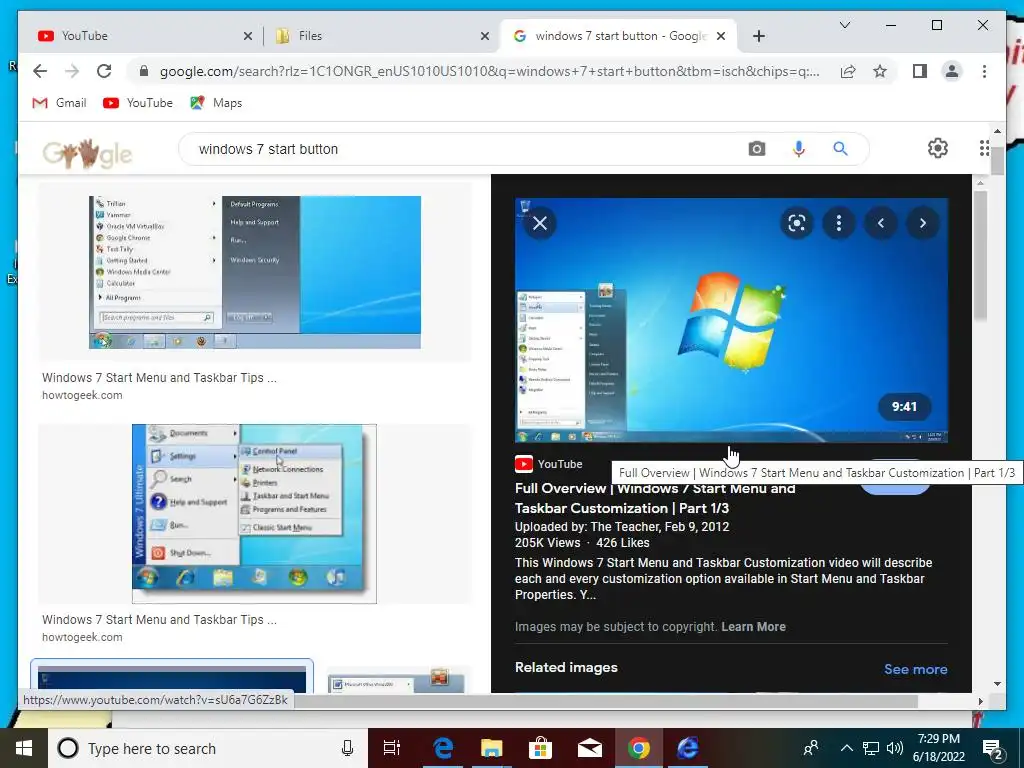Show the next image in preview
This screenshot has height=768, width=1024.
tap(922, 223)
